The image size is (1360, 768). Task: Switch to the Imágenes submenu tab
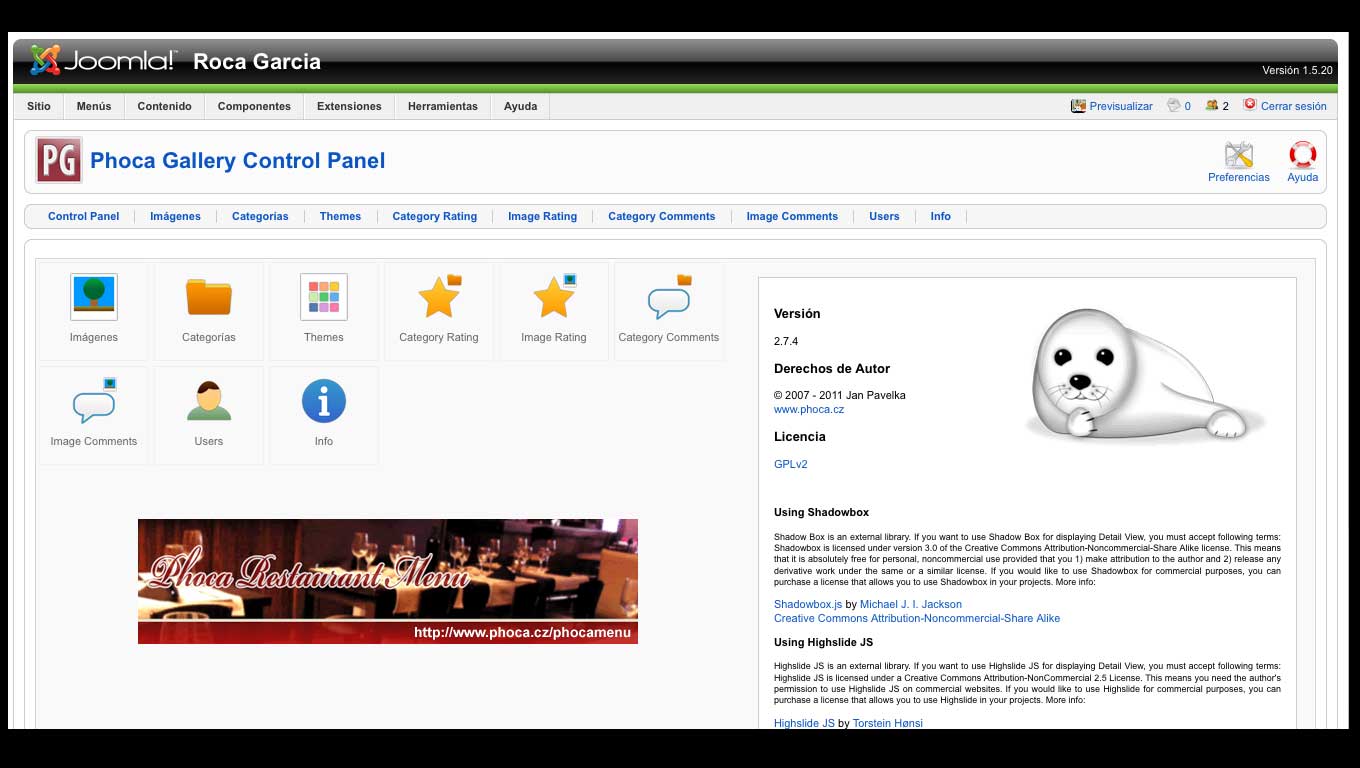tap(175, 216)
